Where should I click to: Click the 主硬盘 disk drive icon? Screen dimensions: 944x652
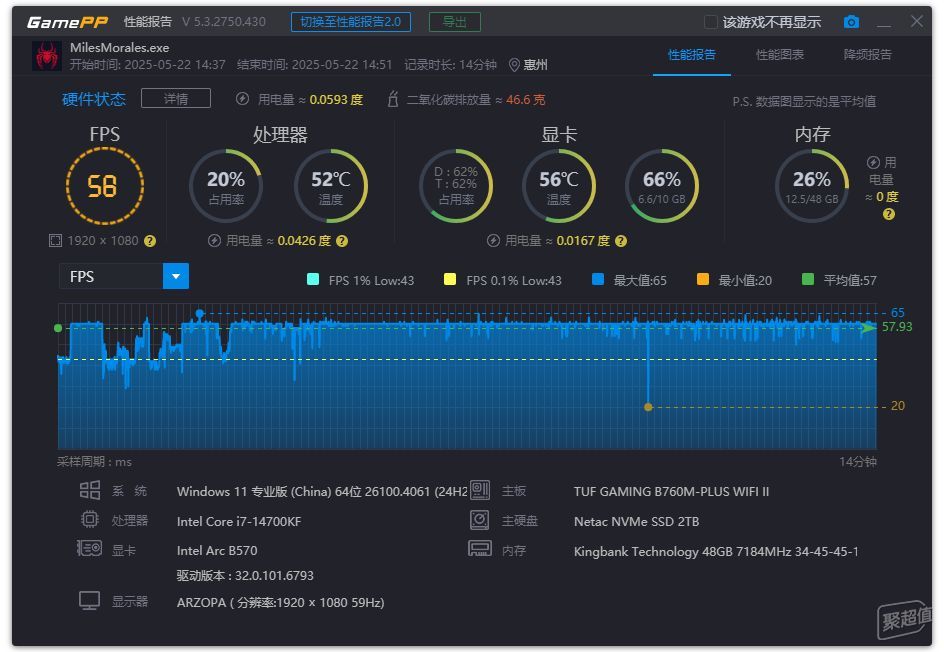[x=480, y=520]
